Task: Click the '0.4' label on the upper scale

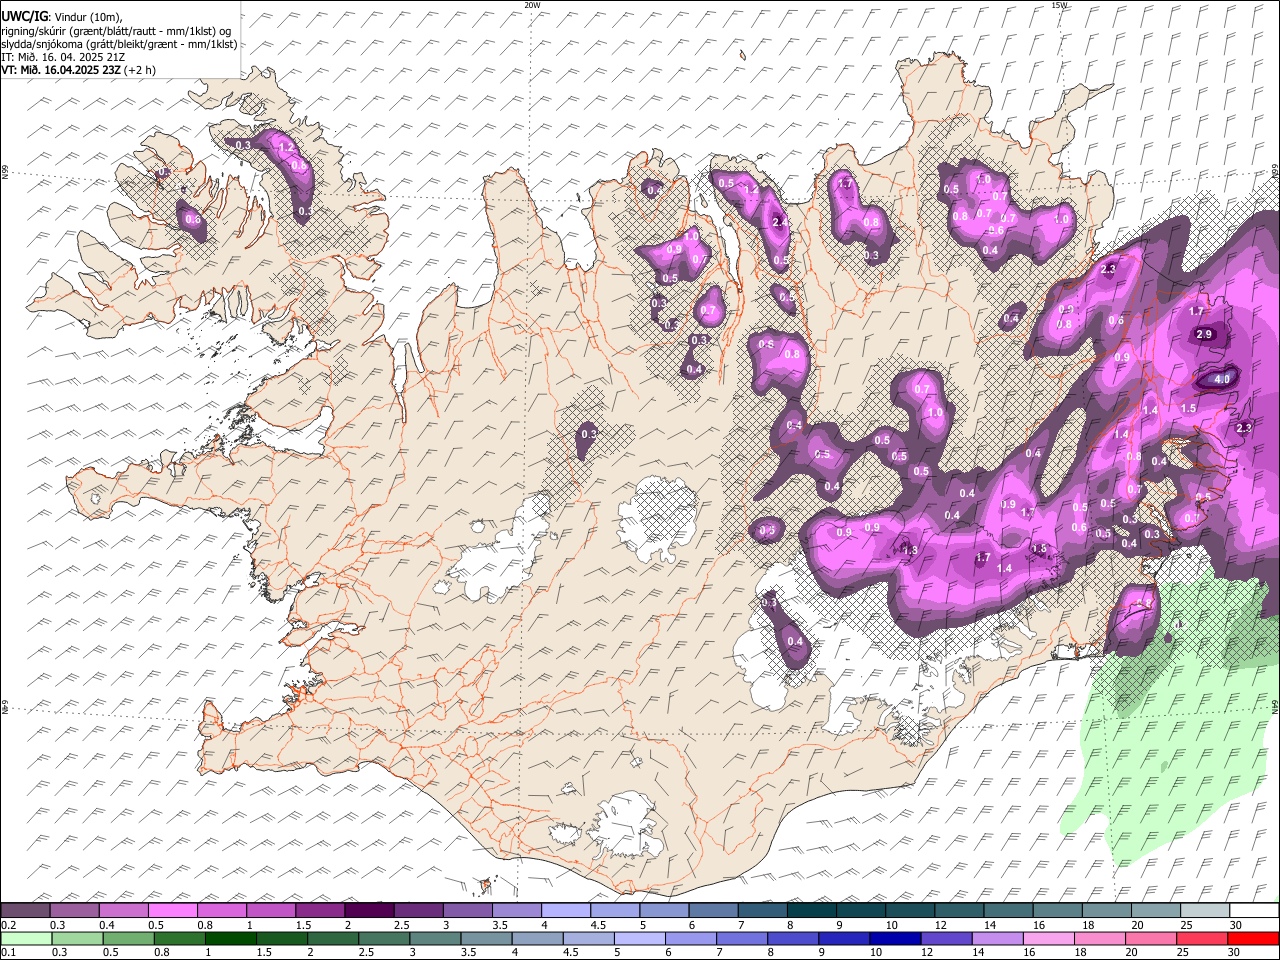Action: click(107, 925)
